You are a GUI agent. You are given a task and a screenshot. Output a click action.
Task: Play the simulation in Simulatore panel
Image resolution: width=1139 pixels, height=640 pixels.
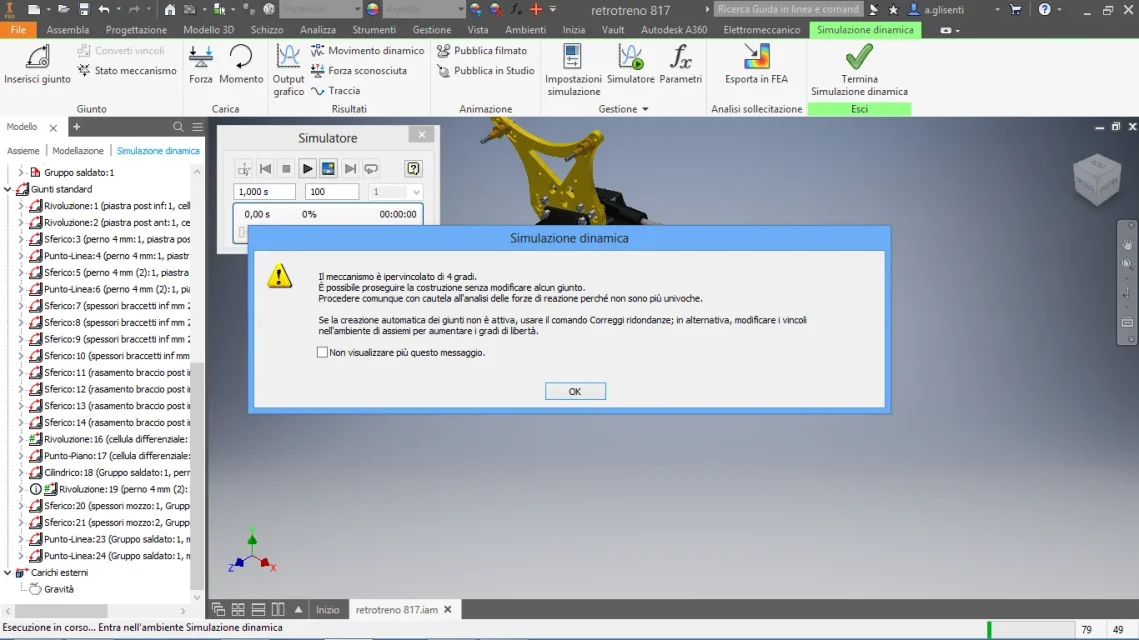click(307, 169)
